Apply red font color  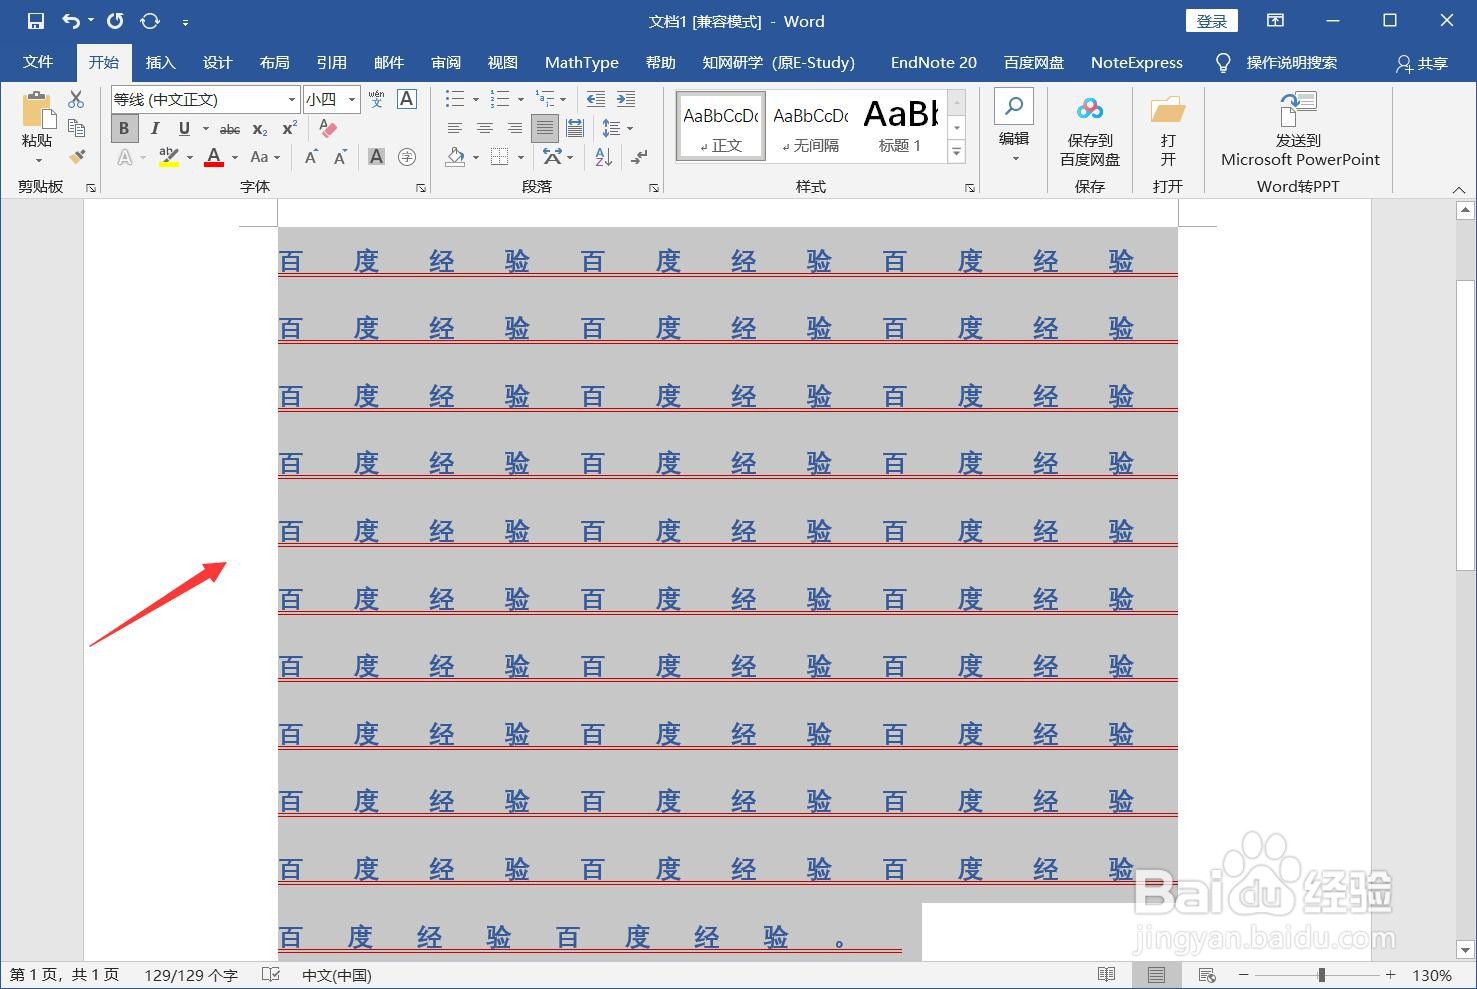pyautogui.click(x=213, y=157)
